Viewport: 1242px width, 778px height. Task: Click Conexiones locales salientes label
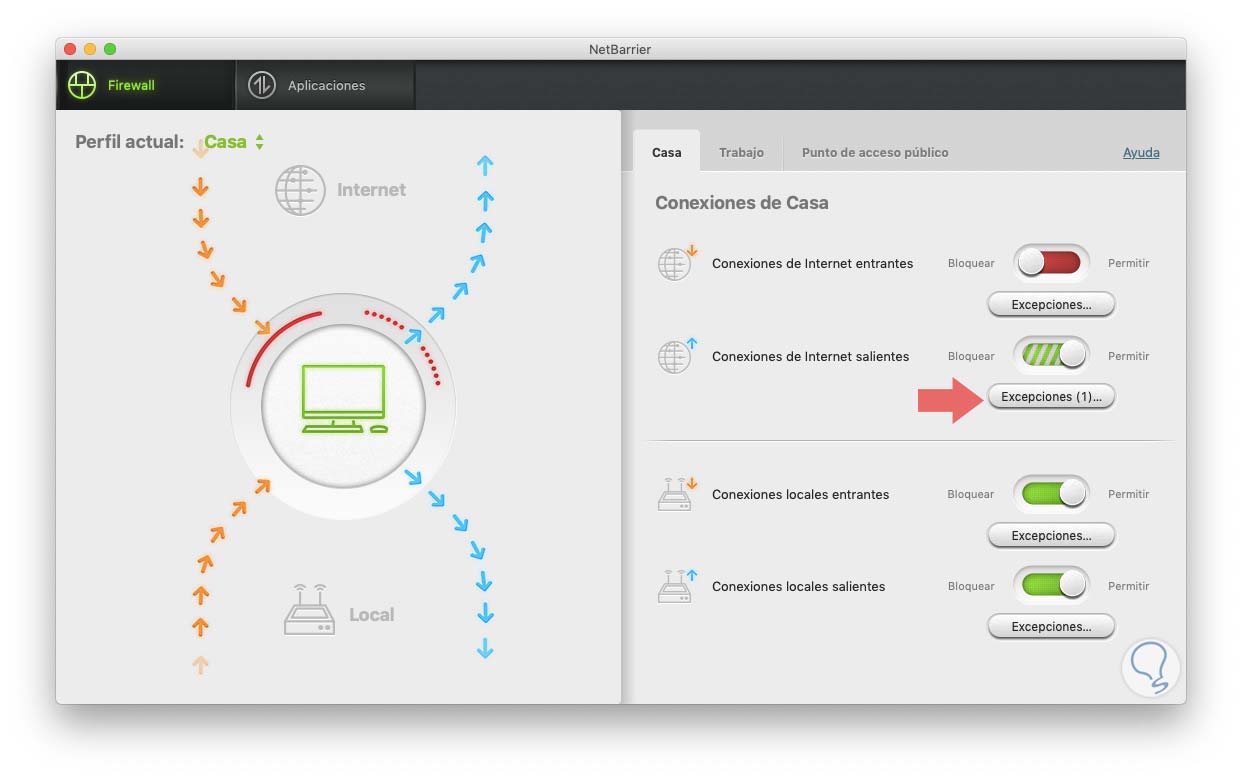coord(798,586)
